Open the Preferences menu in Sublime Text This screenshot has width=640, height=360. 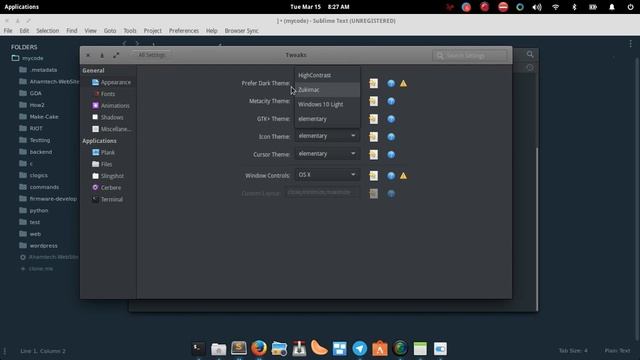coord(184,31)
